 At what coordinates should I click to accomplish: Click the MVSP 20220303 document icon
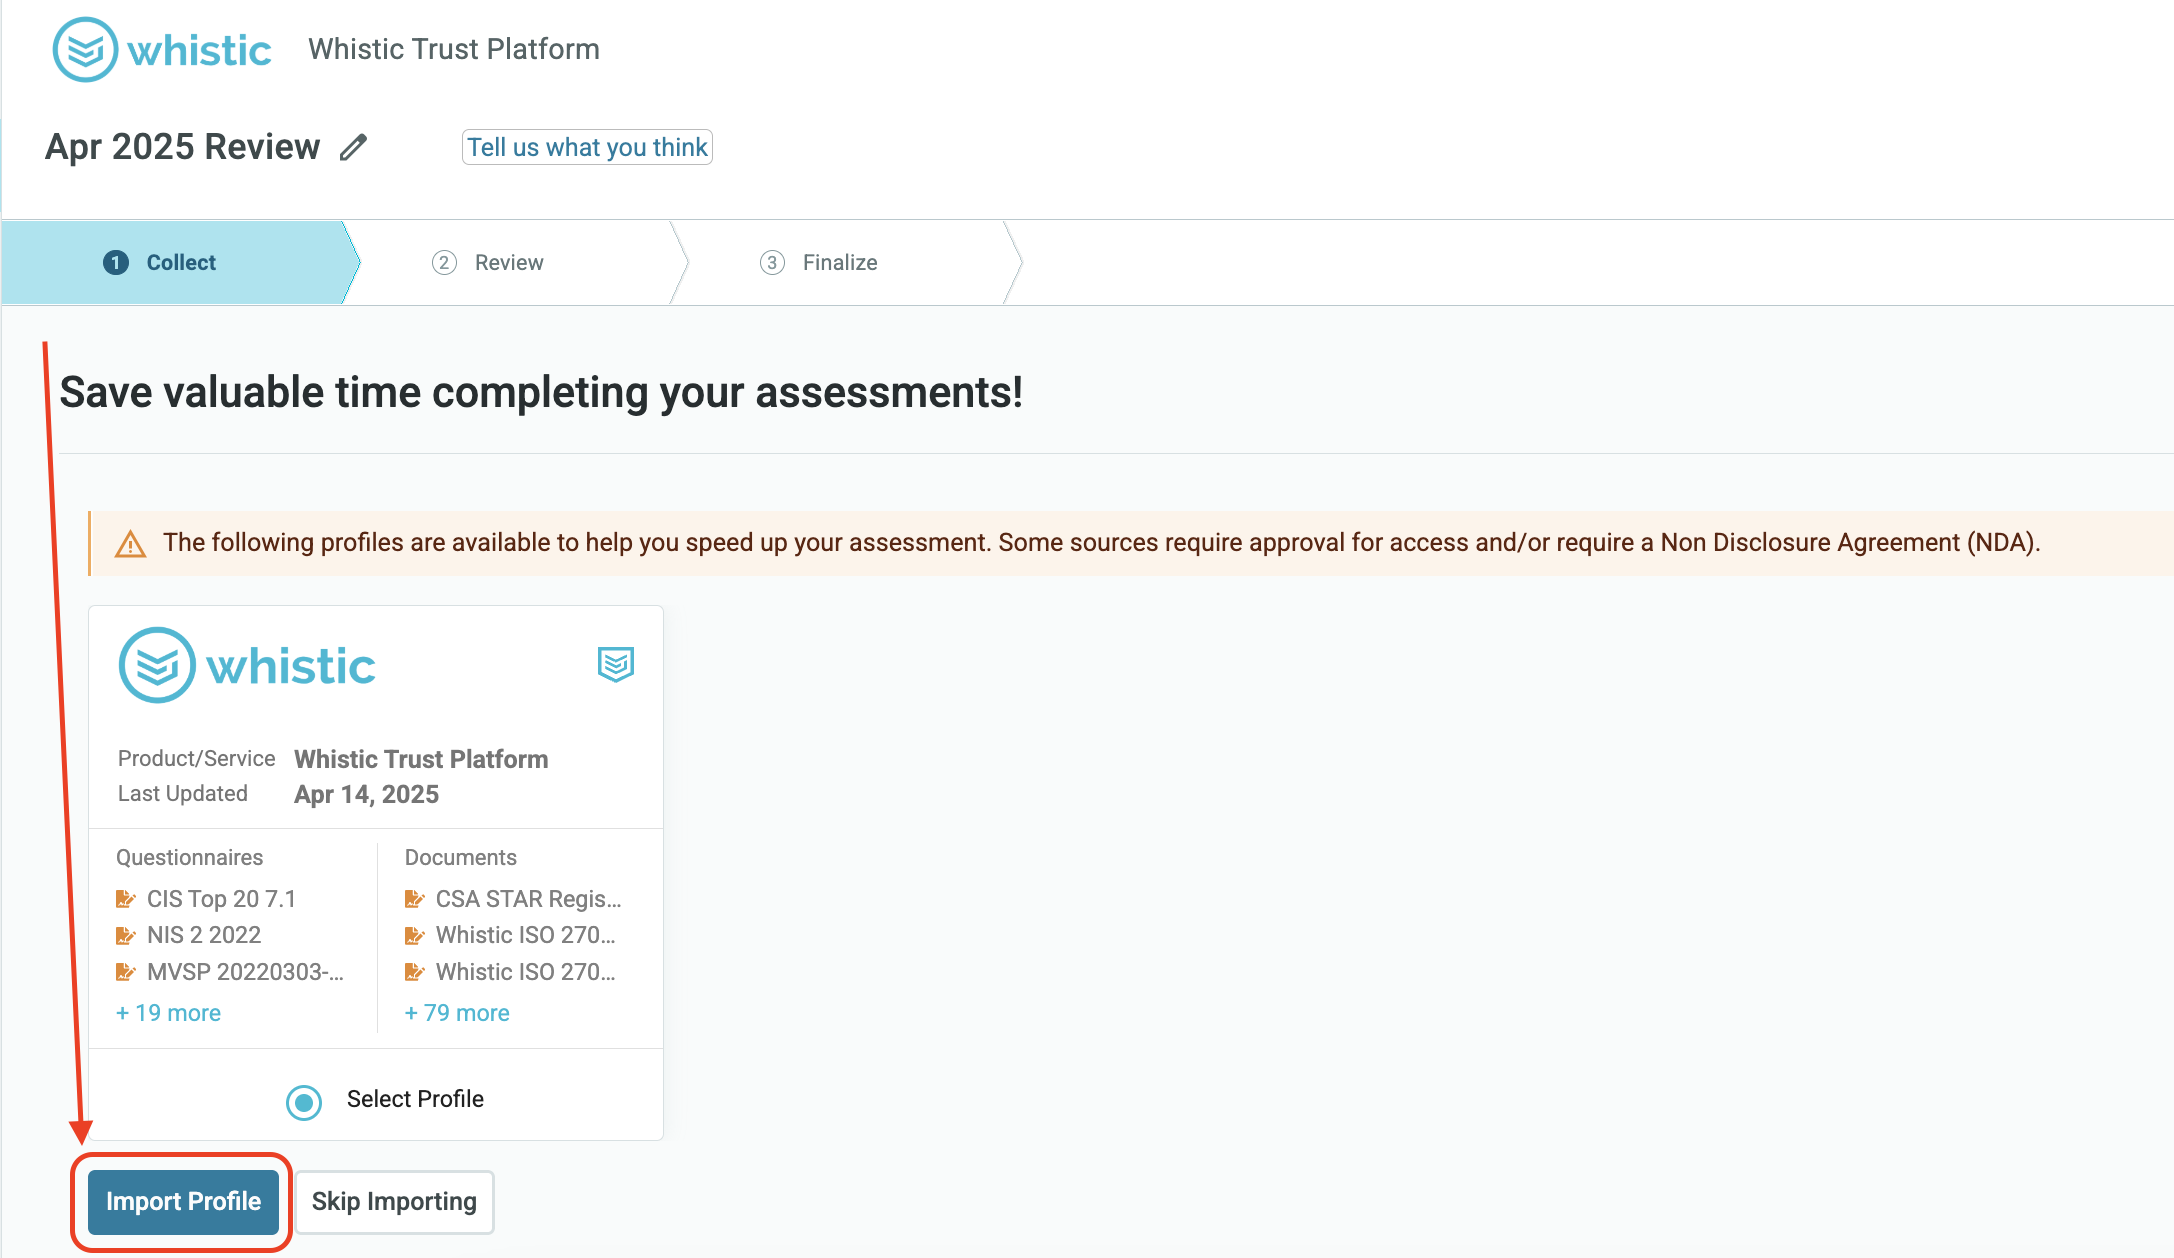click(125, 972)
